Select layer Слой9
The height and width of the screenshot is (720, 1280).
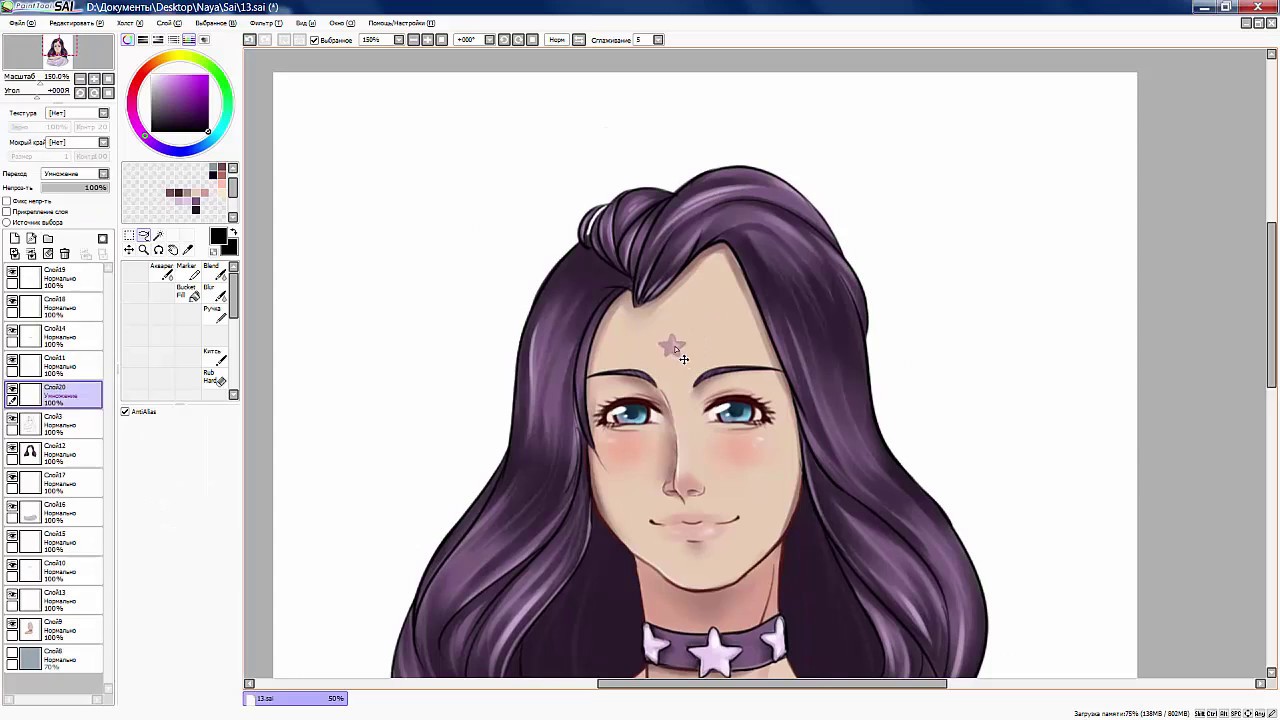[55, 629]
